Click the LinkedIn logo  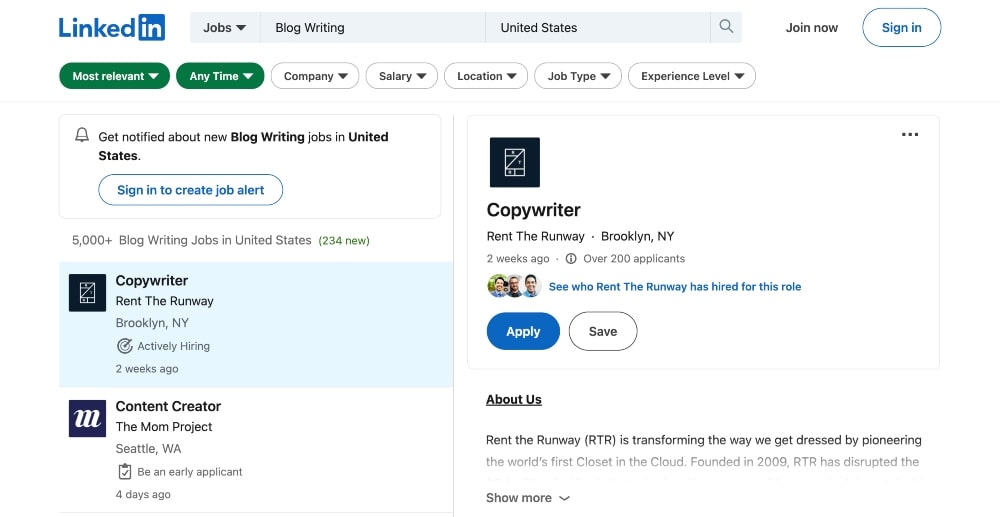point(112,27)
